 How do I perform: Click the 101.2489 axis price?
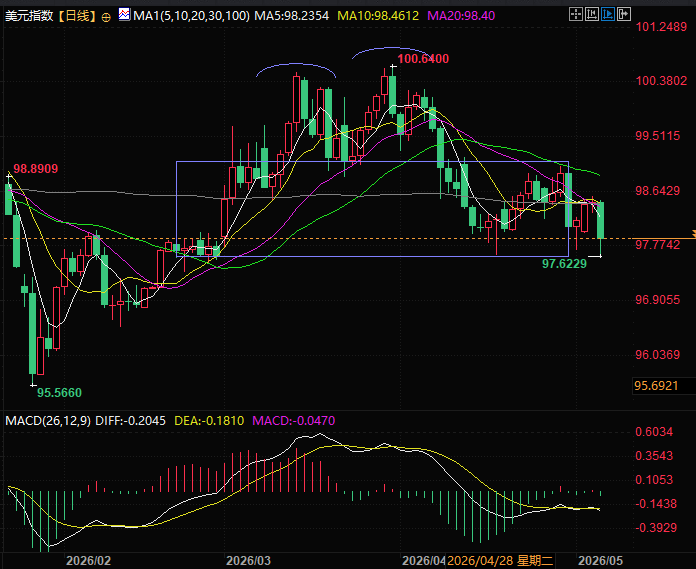[x=661, y=27]
